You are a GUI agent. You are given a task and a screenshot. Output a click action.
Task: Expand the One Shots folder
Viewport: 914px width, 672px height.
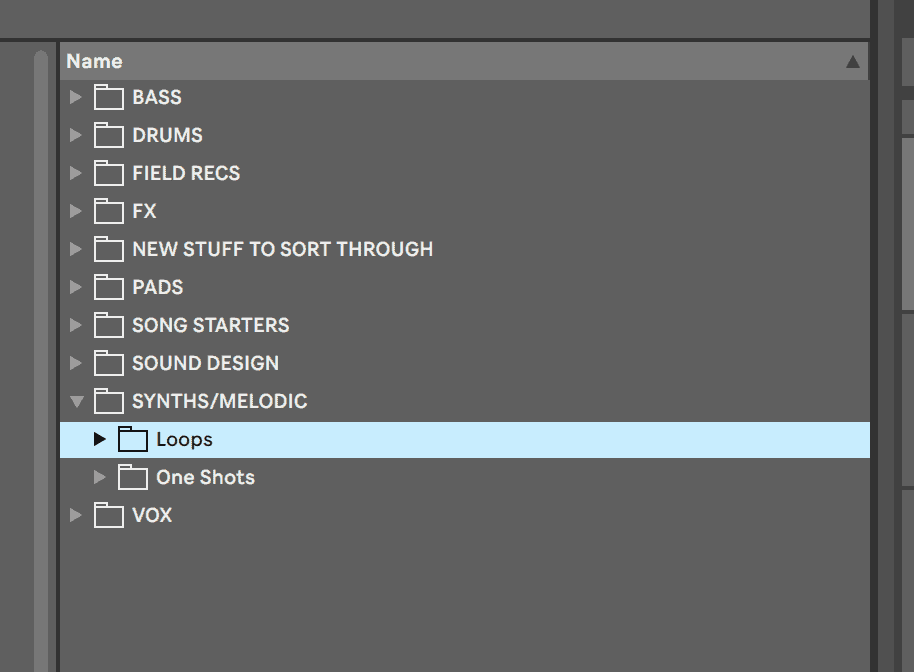100,477
